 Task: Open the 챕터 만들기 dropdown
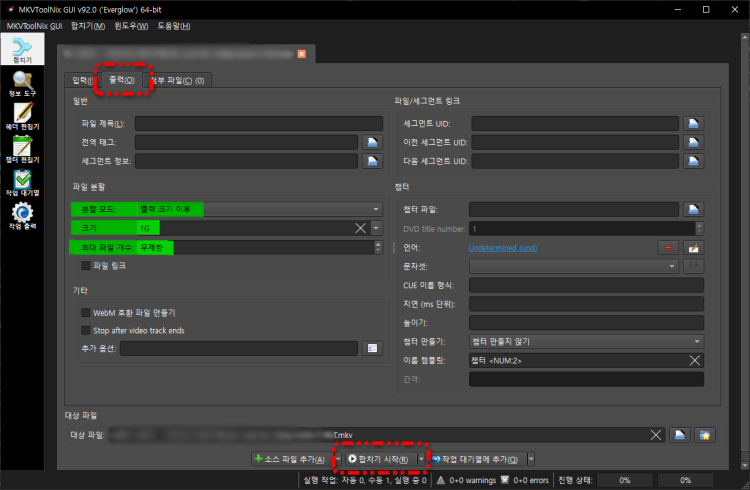(x=586, y=341)
